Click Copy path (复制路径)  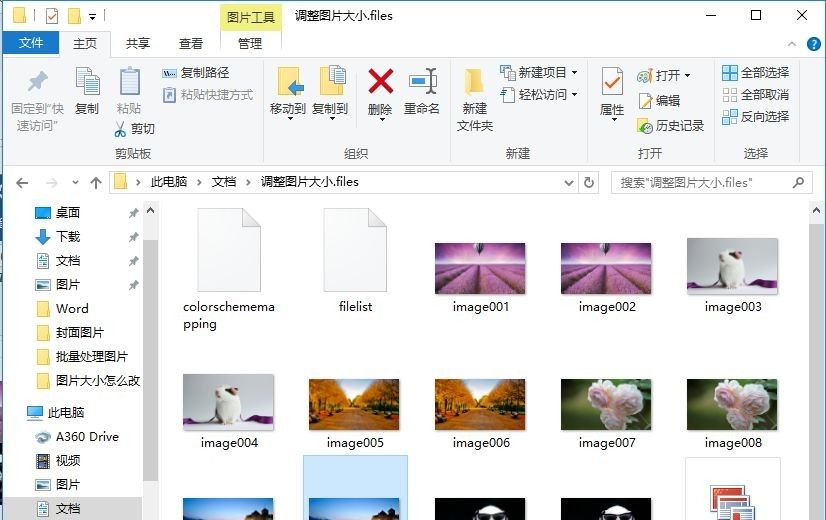point(195,73)
